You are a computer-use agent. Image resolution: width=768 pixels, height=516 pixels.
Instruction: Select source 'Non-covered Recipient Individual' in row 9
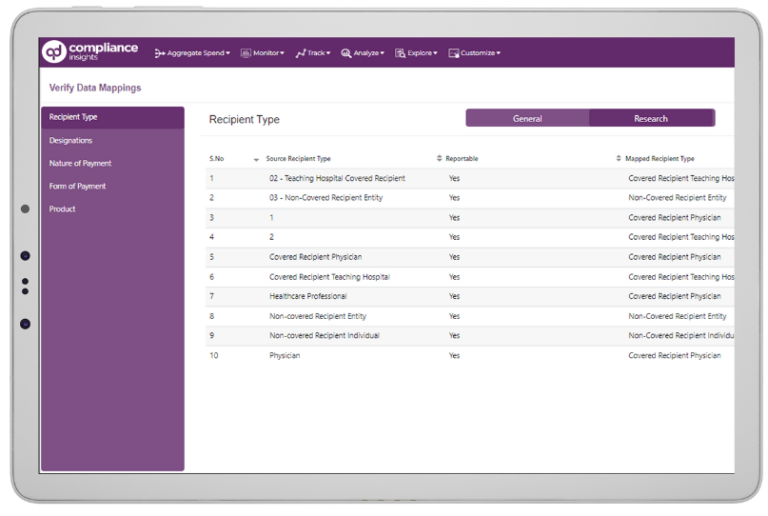324,335
